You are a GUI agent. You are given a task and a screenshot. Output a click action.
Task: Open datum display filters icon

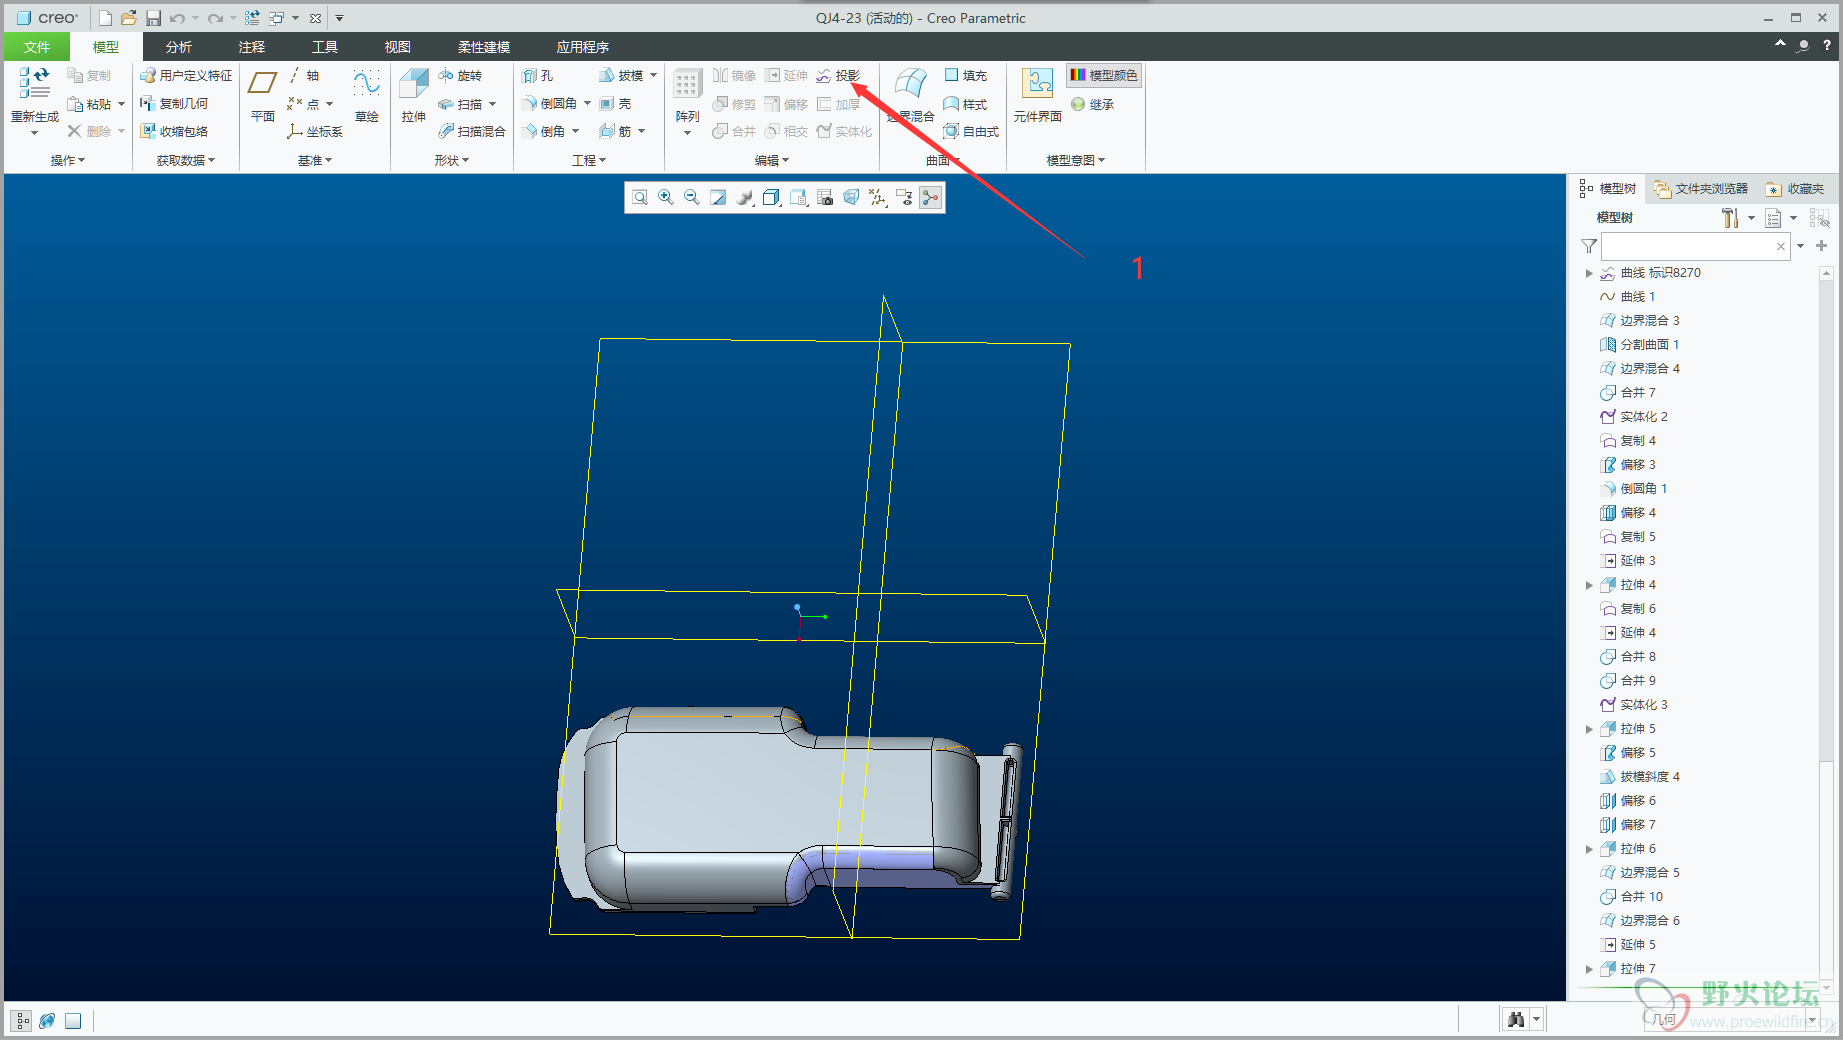878,198
